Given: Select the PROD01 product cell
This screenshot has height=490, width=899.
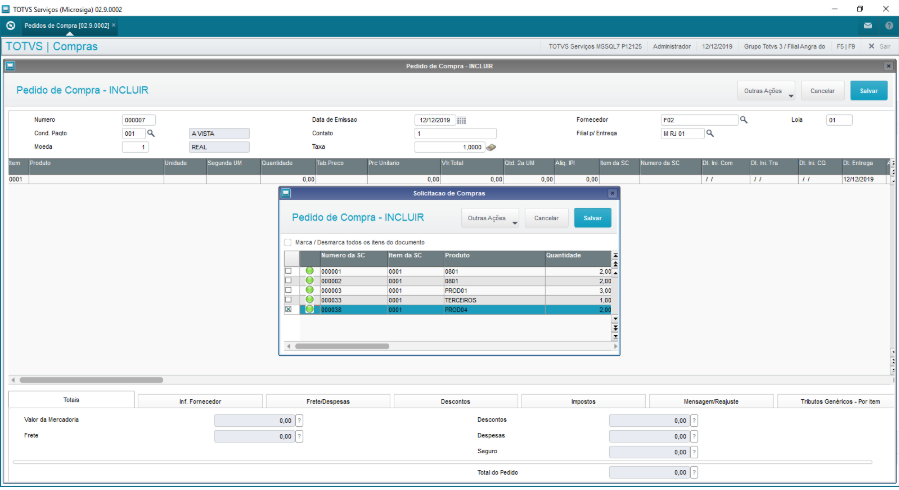Looking at the screenshot, I should coord(494,291).
